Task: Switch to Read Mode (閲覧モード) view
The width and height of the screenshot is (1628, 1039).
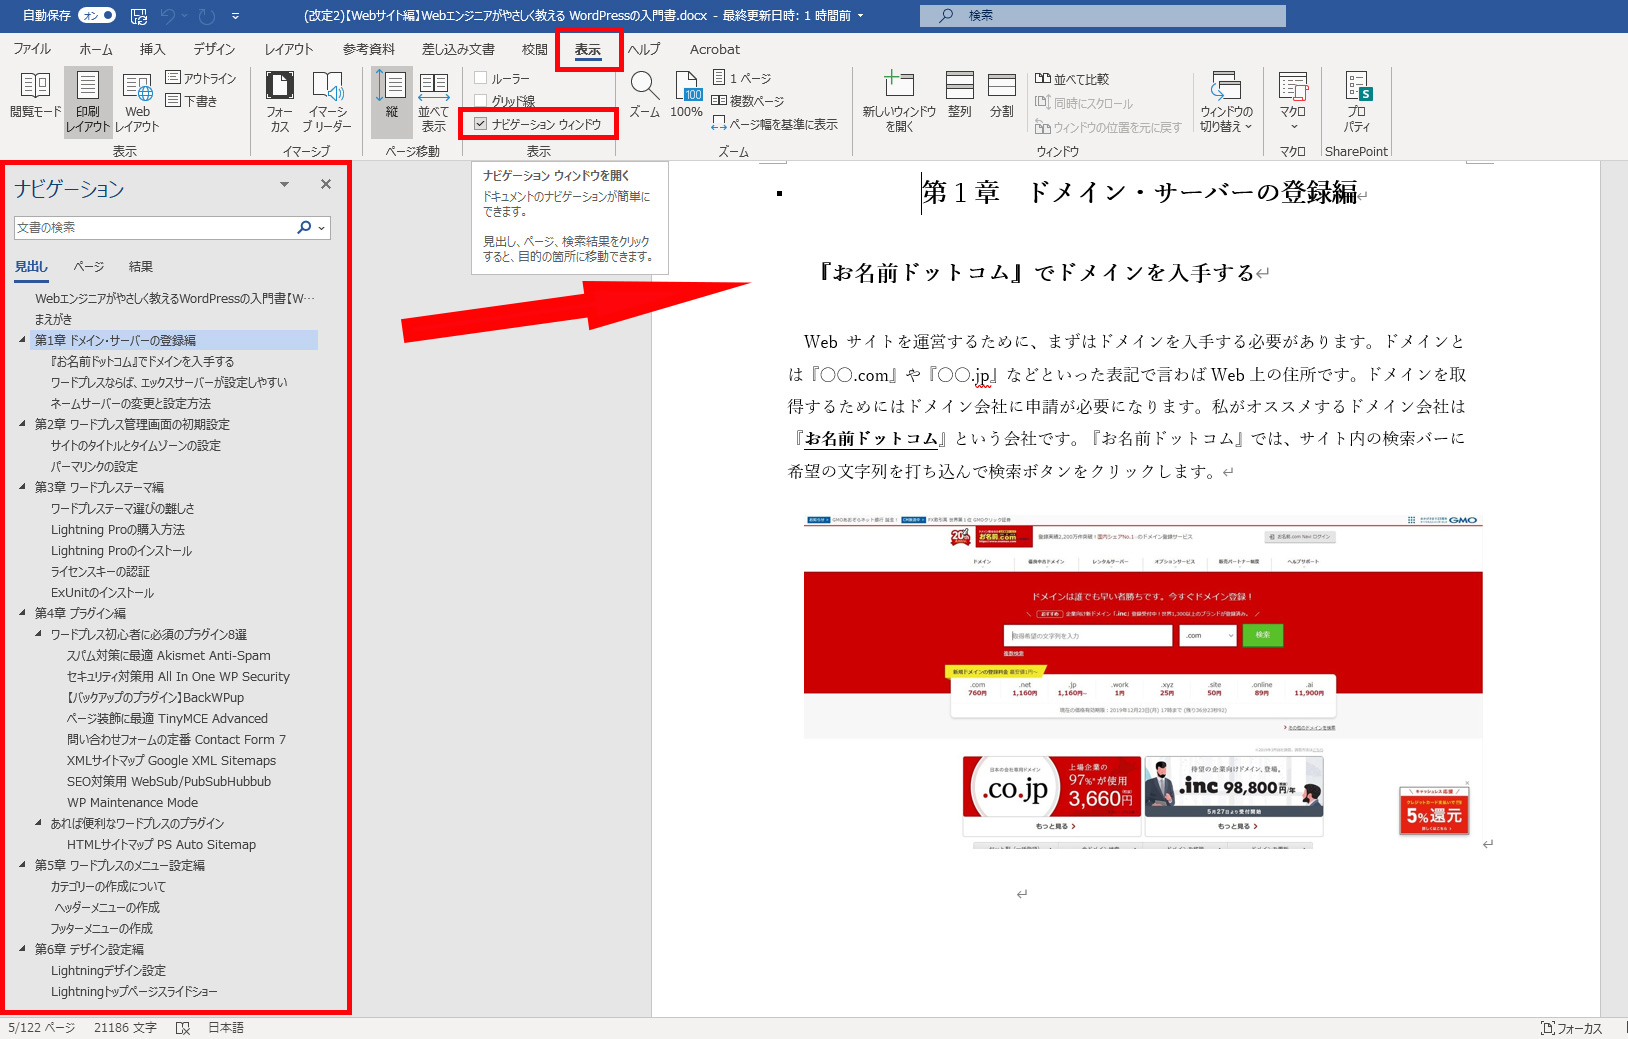Action: coord(35,96)
